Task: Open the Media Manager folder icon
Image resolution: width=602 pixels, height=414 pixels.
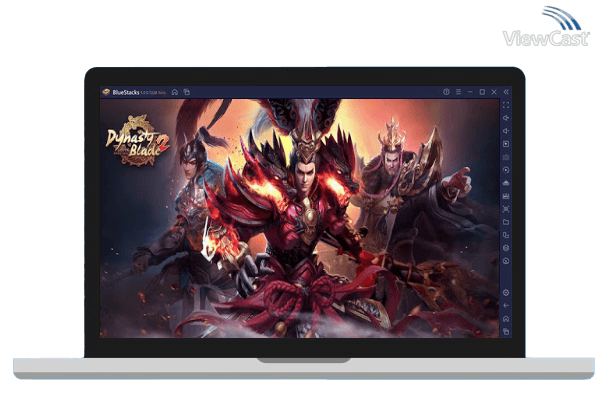Action: click(506, 222)
